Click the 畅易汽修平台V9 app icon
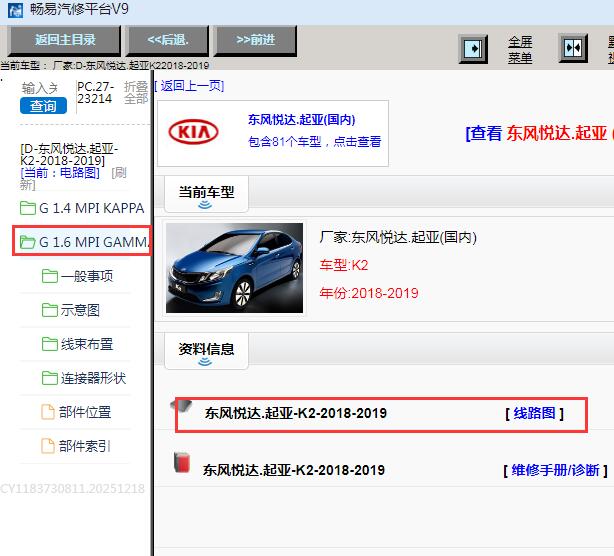The image size is (614, 556). pyautogui.click(x=15, y=9)
